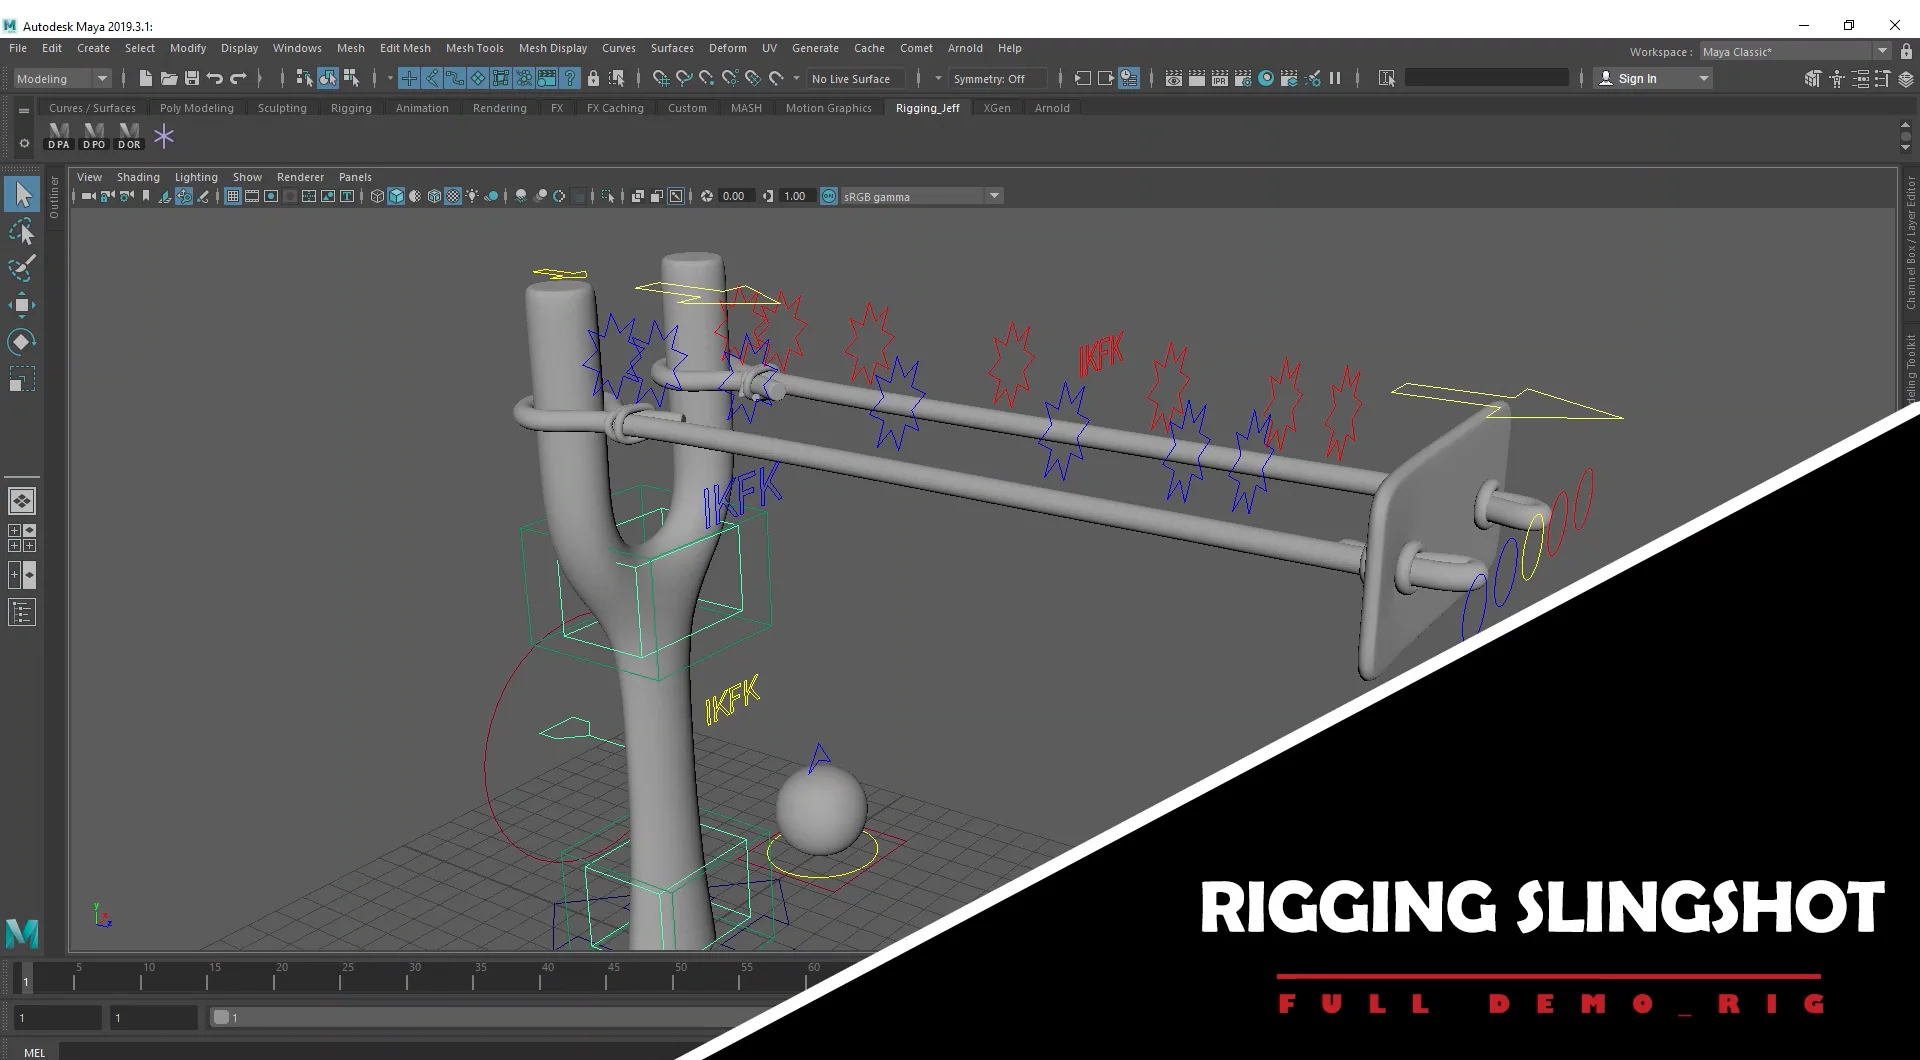Enable snap to grids magnet icon

click(x=409, y=78)
